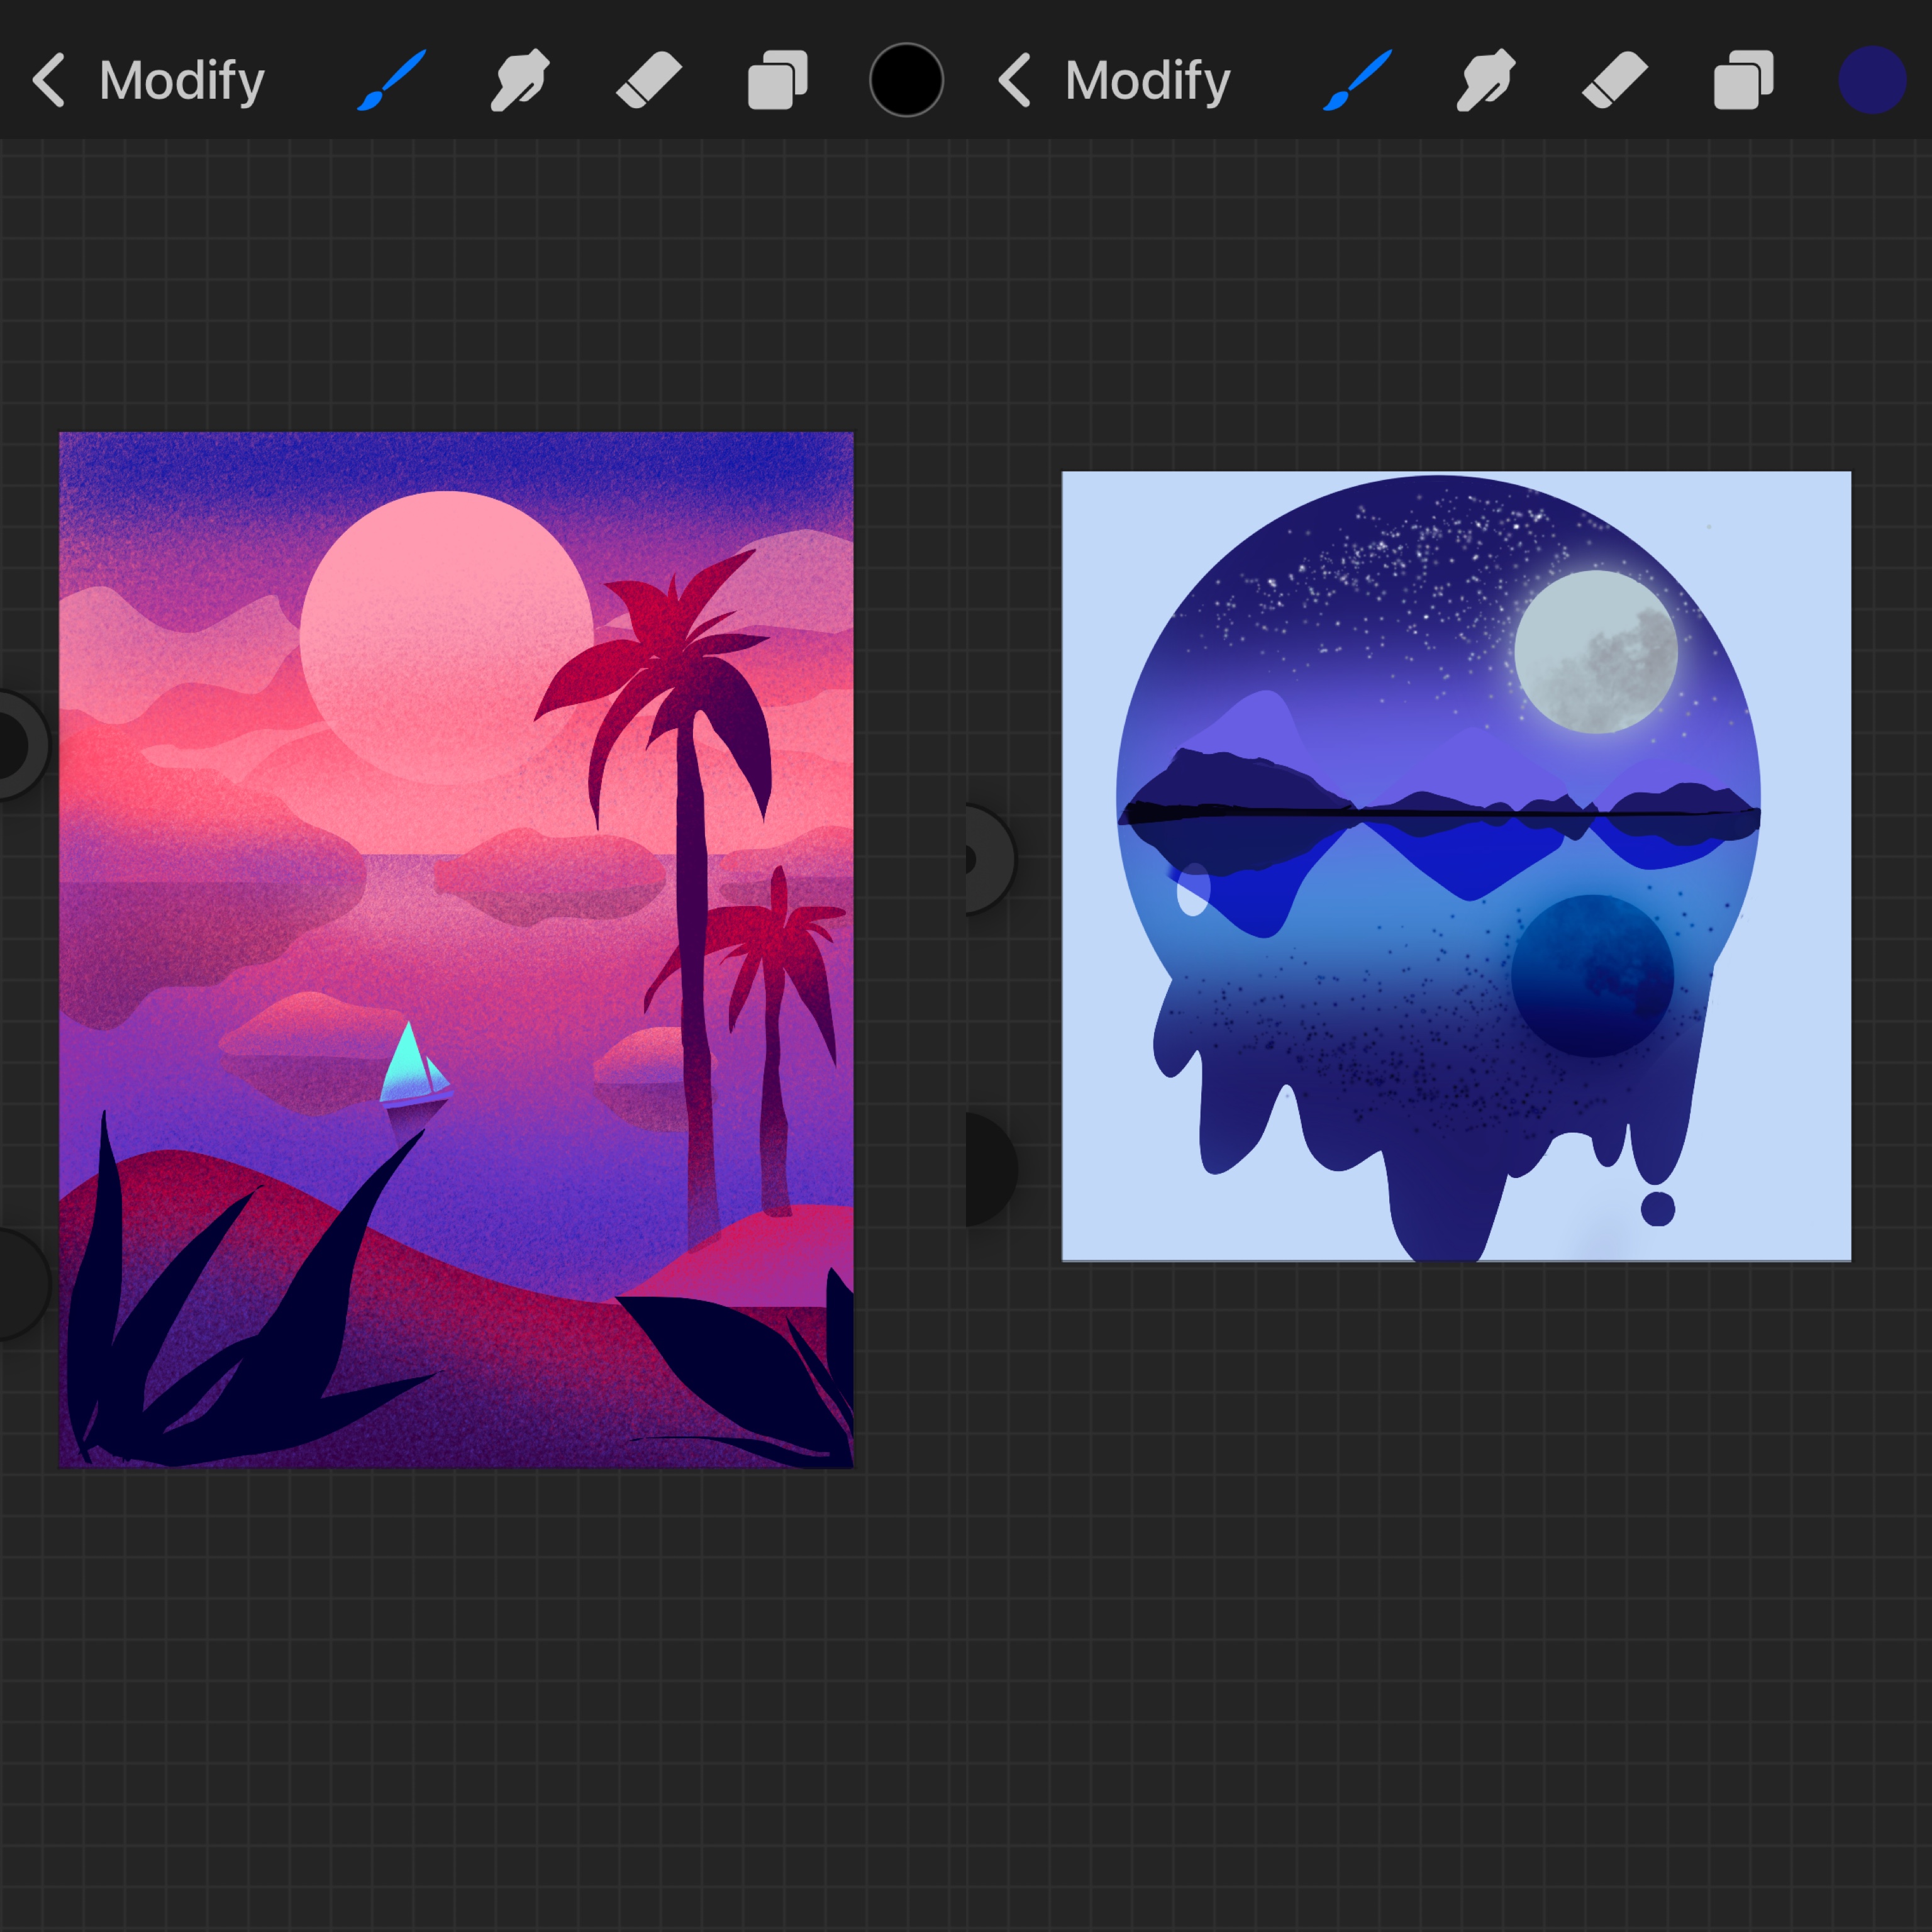Pick the Eraser tool above the sunset artwork
Image resolution: width=1932 pixels, height=1932 pixels.
click(x=648, y=80)
